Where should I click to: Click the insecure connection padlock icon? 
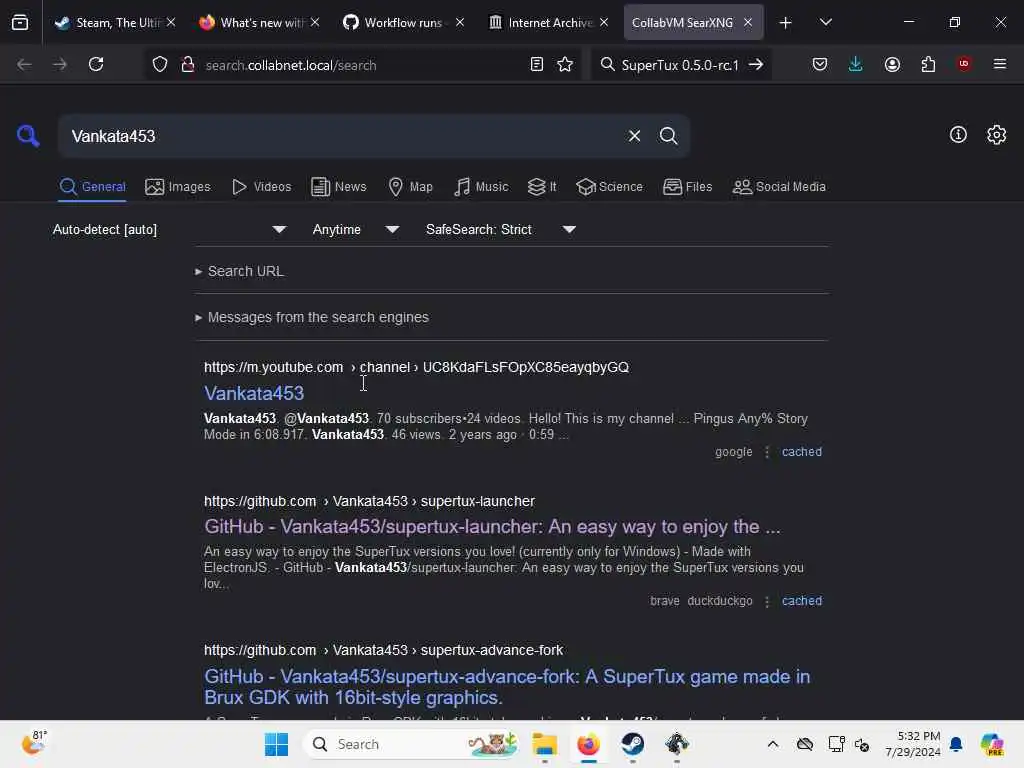point(188,64)
